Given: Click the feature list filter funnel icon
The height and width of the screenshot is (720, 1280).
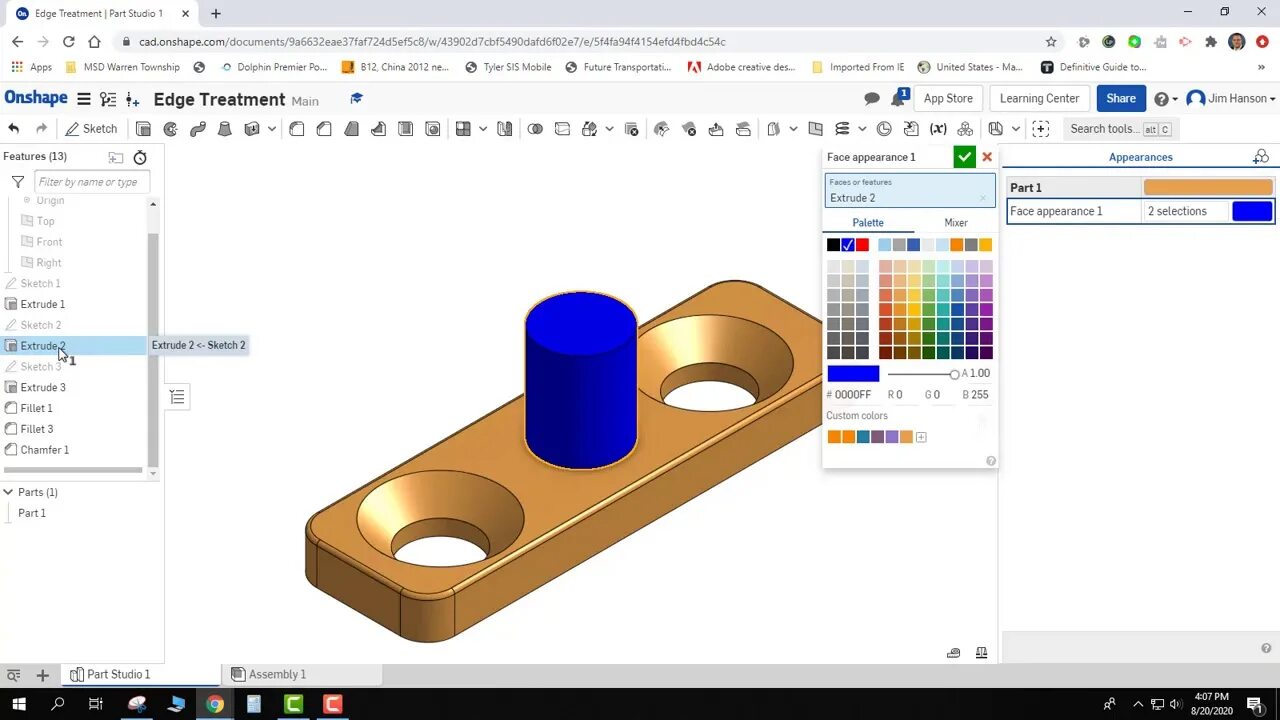Looking at the screenshot, I should pyautogui.click(x=18, y=182).
